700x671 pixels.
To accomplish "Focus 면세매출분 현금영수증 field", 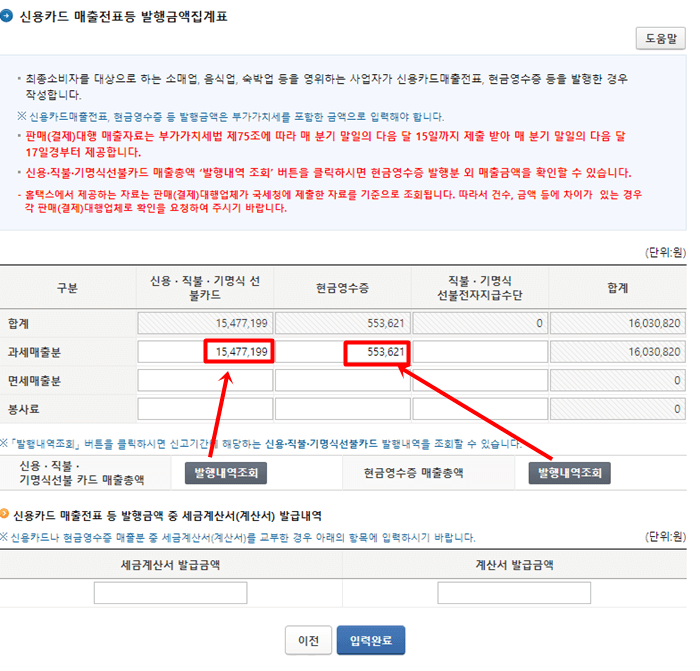I will [343, 380].
